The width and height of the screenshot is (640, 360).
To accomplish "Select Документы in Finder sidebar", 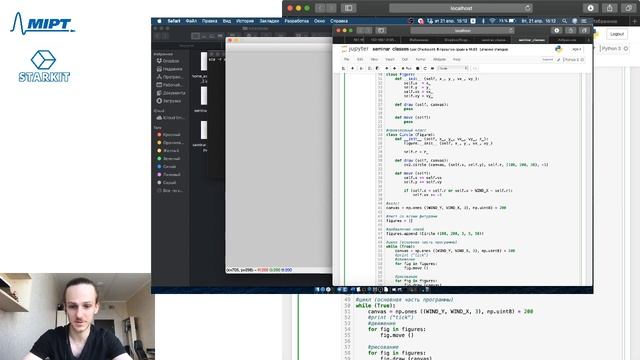I will click(x=171, y=93).
